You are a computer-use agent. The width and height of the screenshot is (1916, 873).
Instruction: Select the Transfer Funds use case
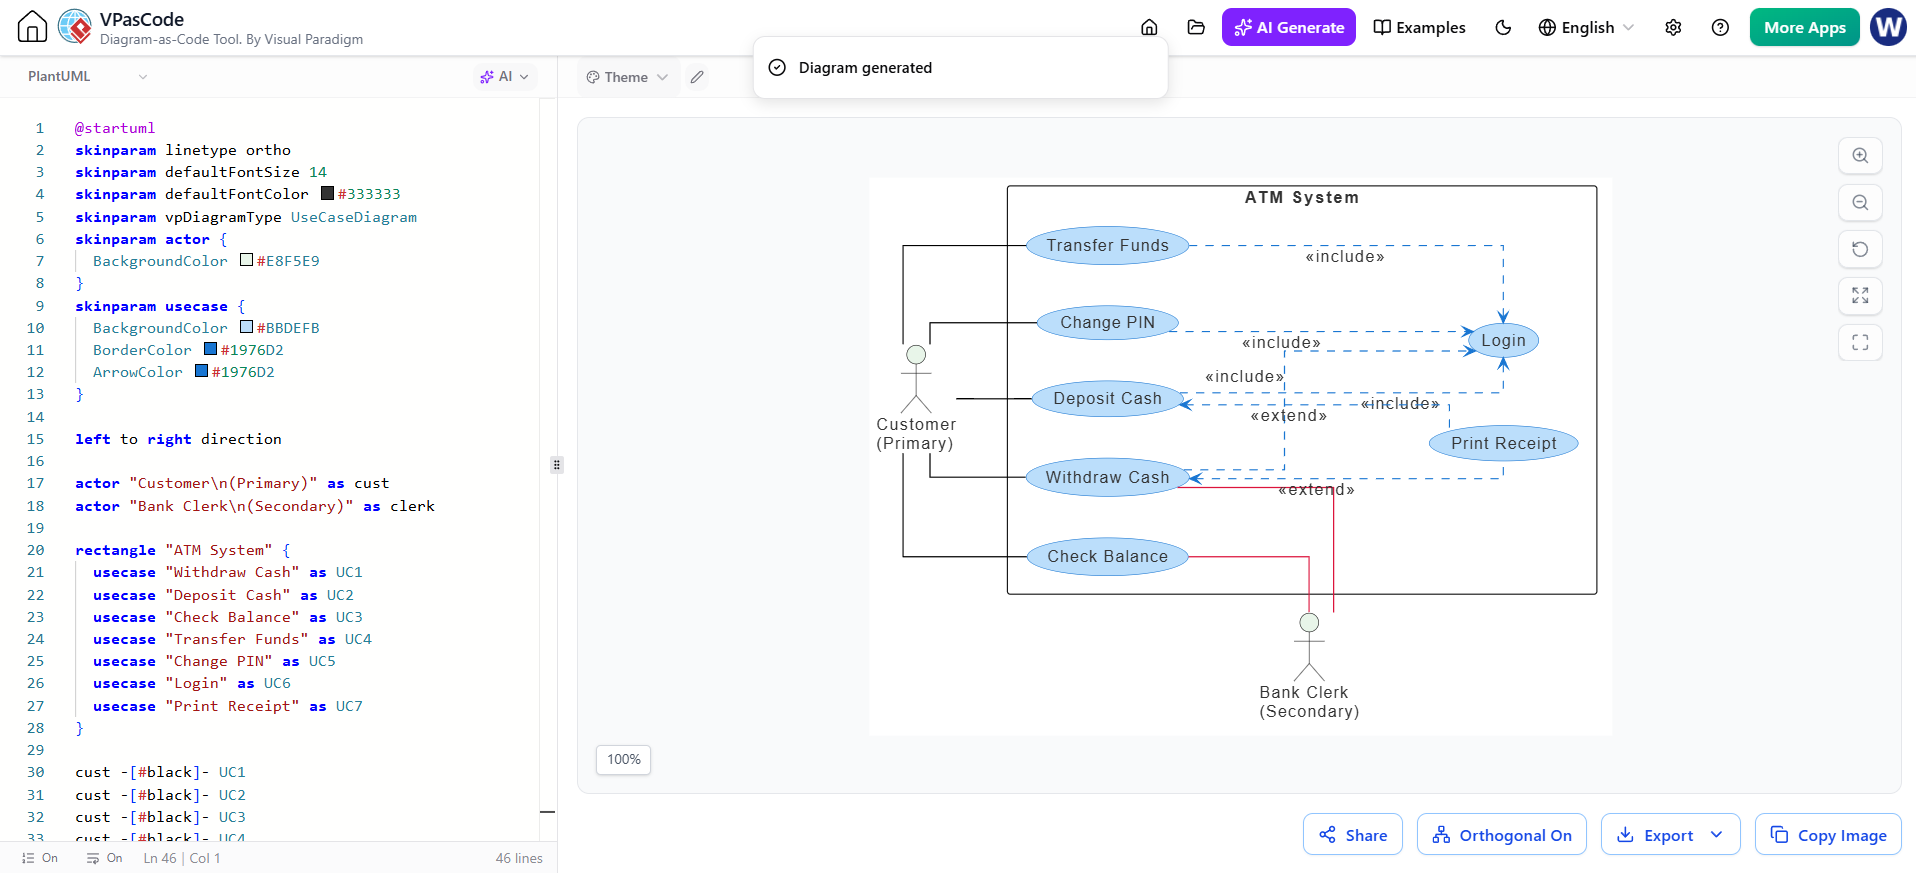[x=1107, y=245]
